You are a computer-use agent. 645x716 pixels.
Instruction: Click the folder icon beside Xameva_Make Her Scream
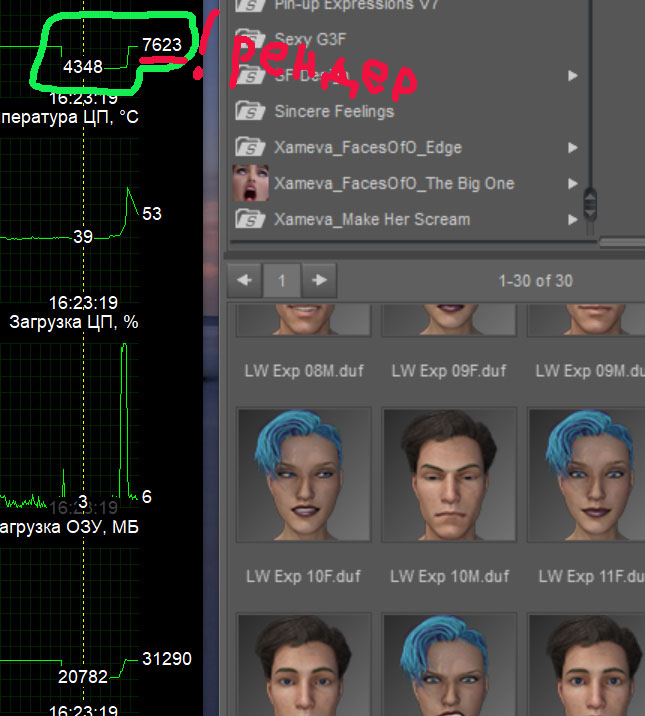pos(250,219)
